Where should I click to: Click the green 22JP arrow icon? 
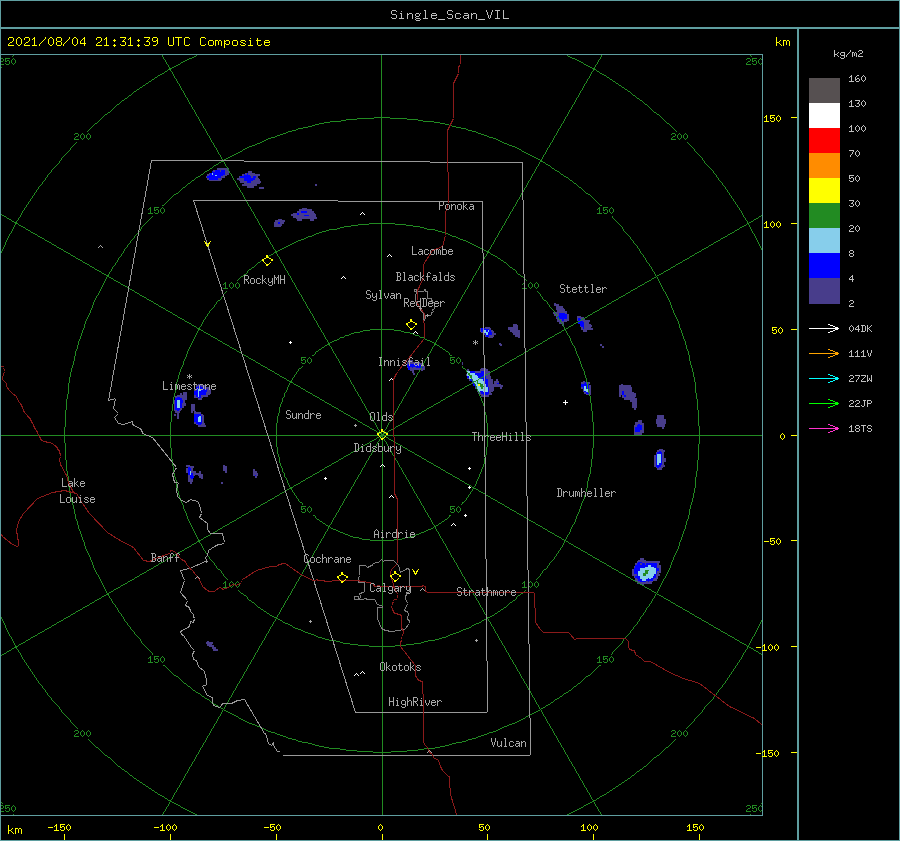pyautogui.click(x=824, y=404)
